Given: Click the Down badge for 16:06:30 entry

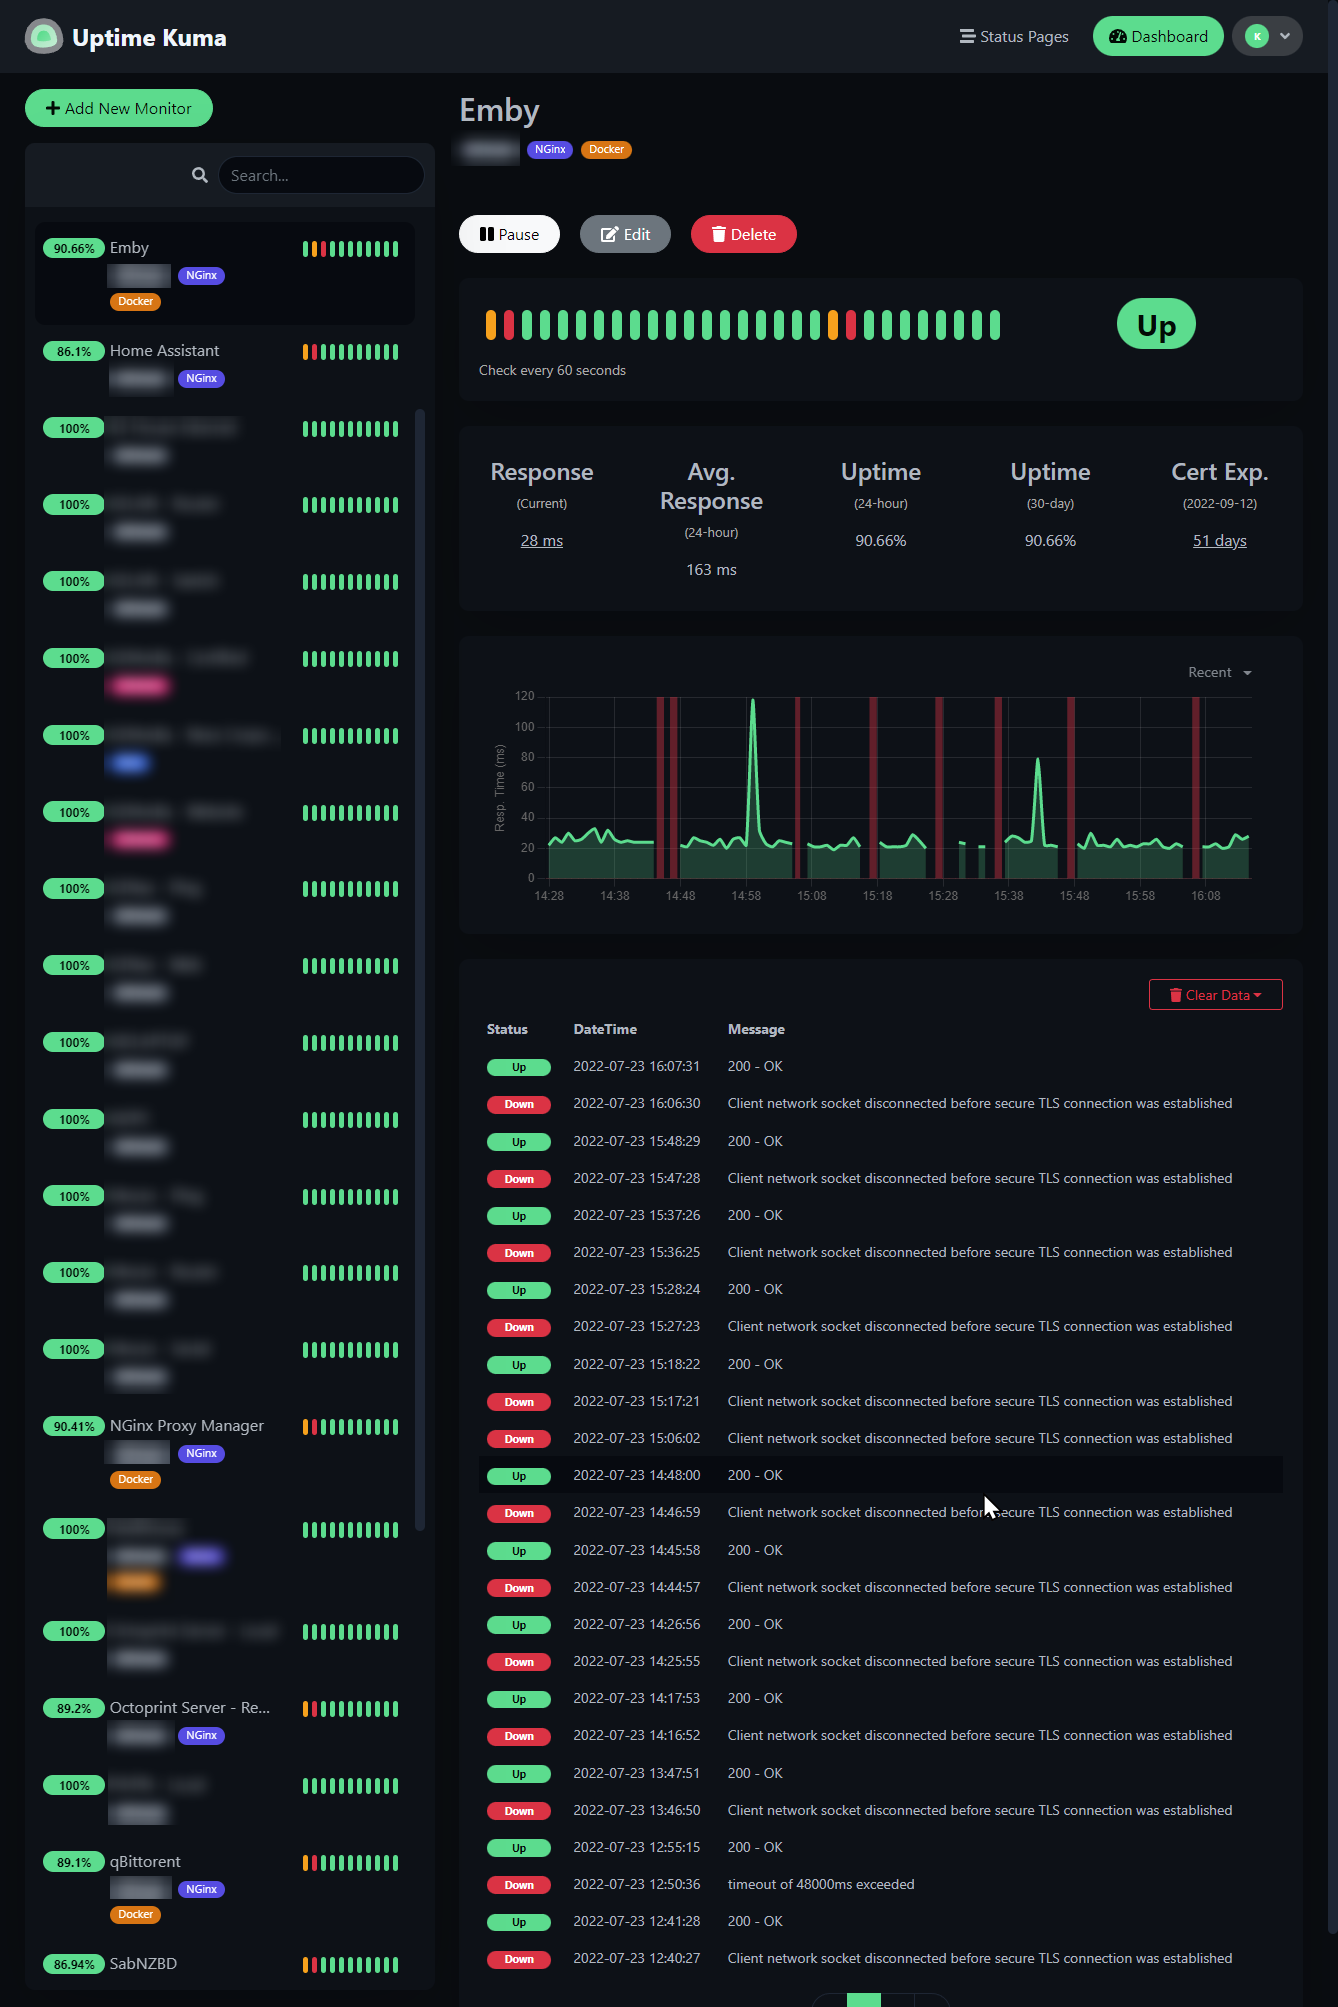Looking at the screenshot, I should click(519, 1105).
